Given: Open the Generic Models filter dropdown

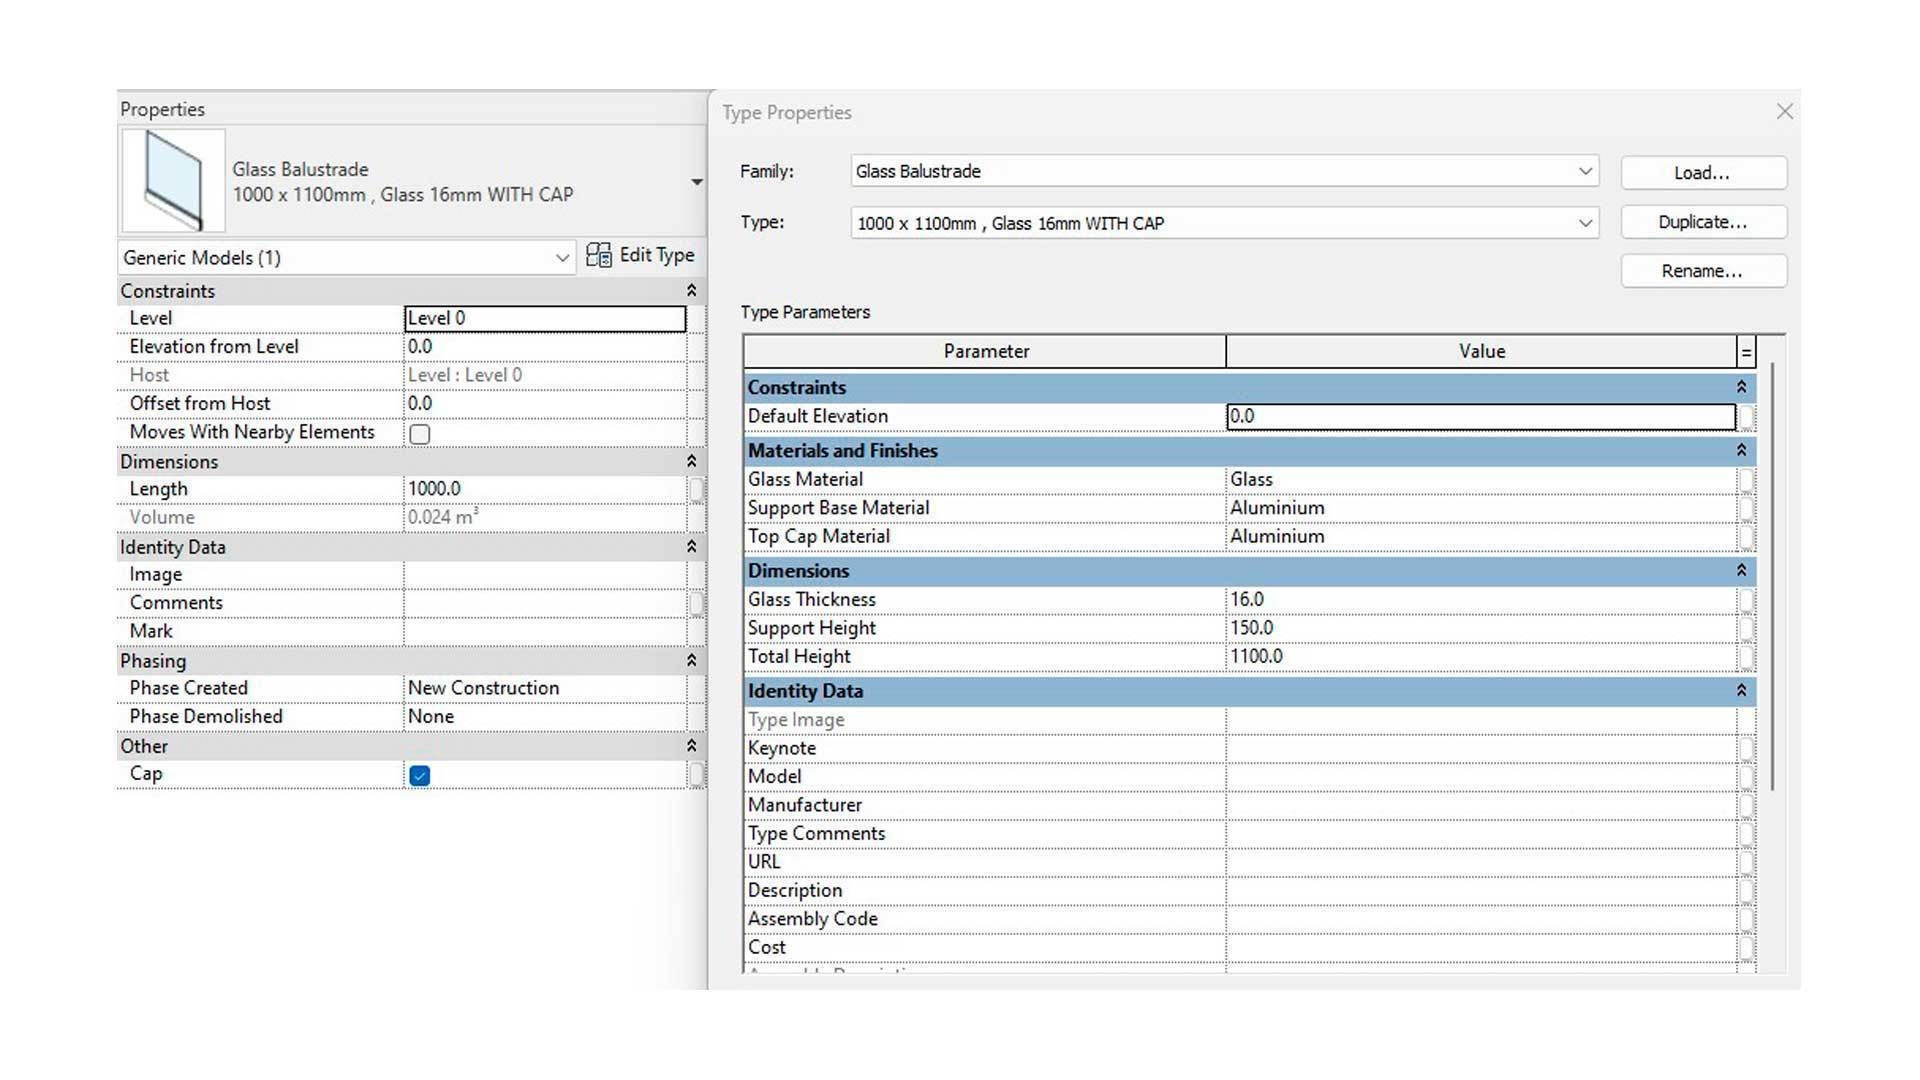Looking at the screenshot, I should [x=561, y=258].
